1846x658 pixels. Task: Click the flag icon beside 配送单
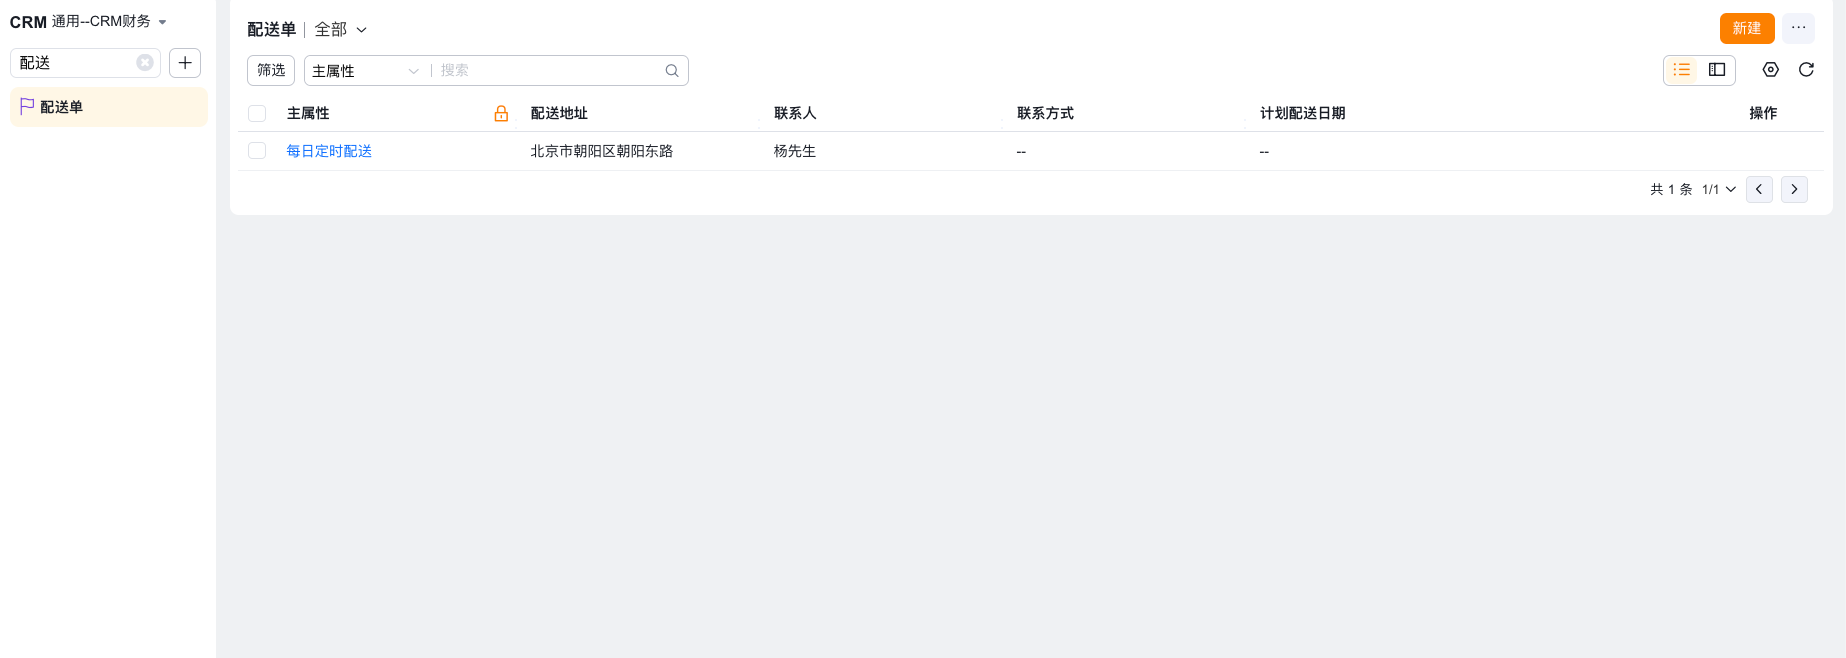coord(27,106)
